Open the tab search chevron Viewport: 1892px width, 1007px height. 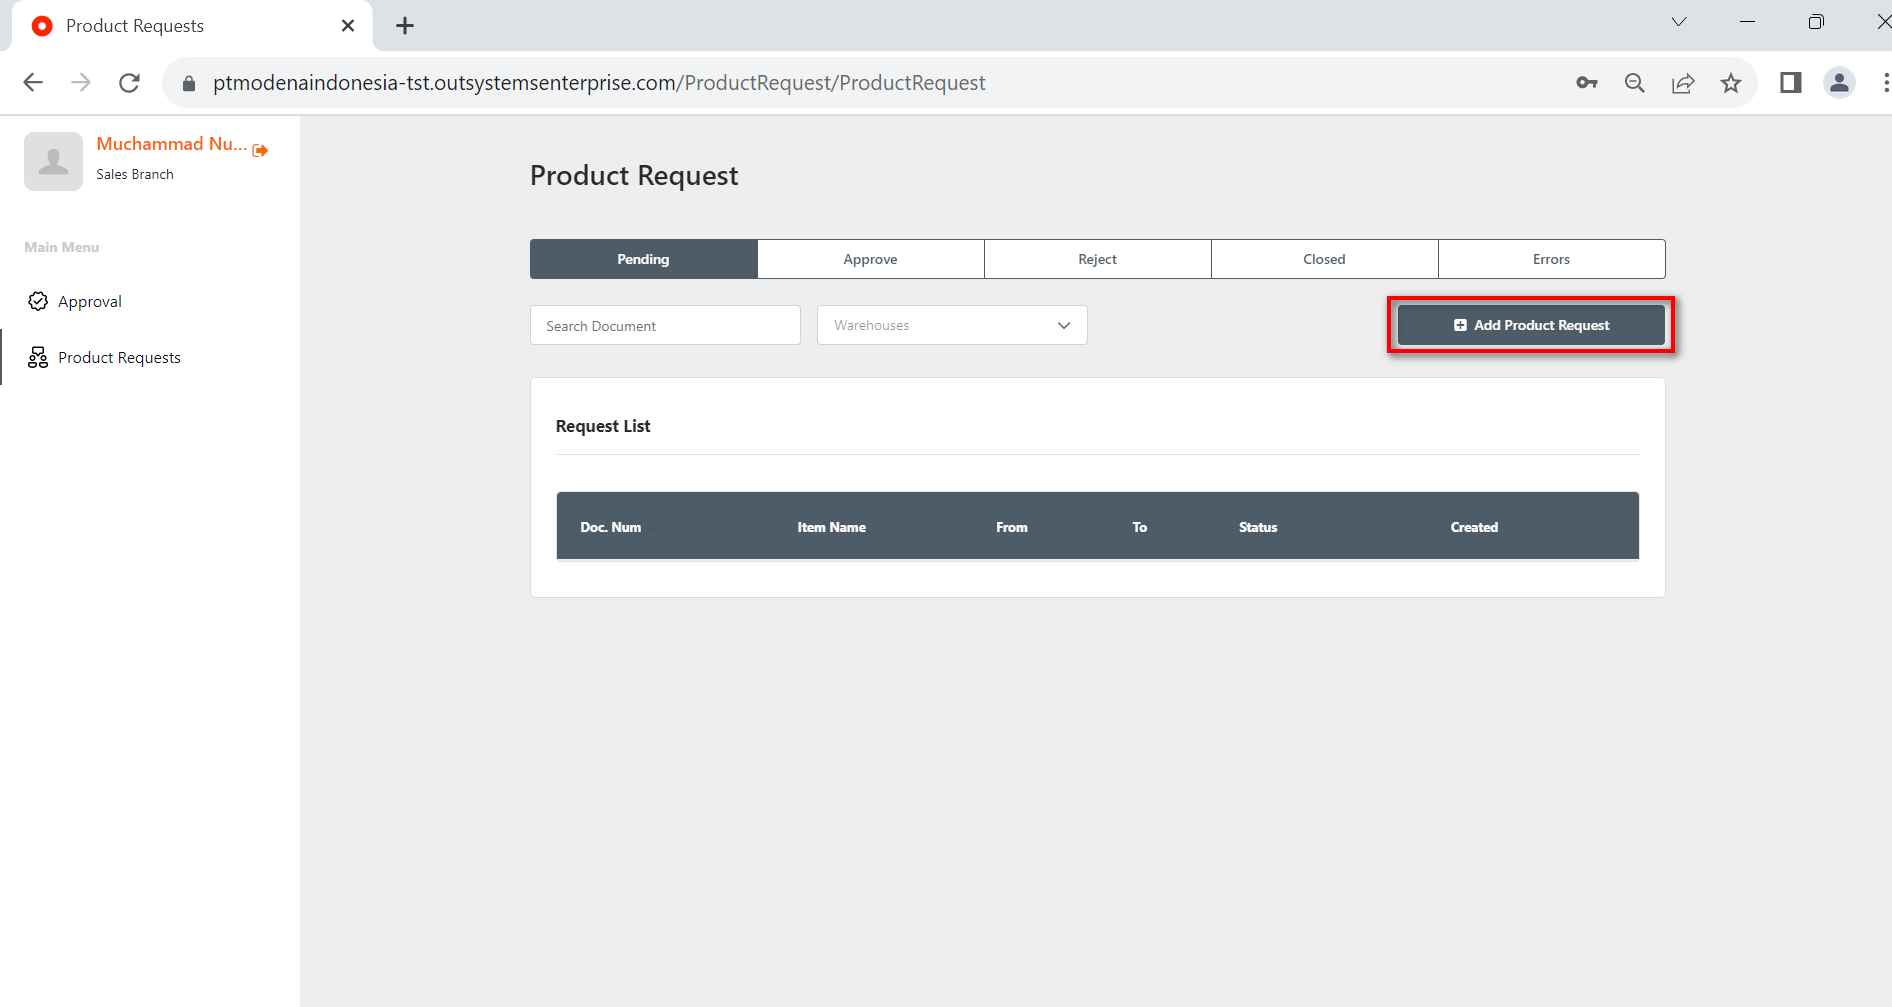1679,22
